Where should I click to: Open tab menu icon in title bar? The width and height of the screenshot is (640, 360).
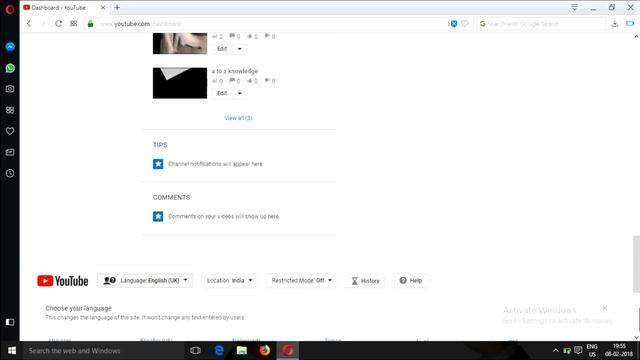point(574,7)
